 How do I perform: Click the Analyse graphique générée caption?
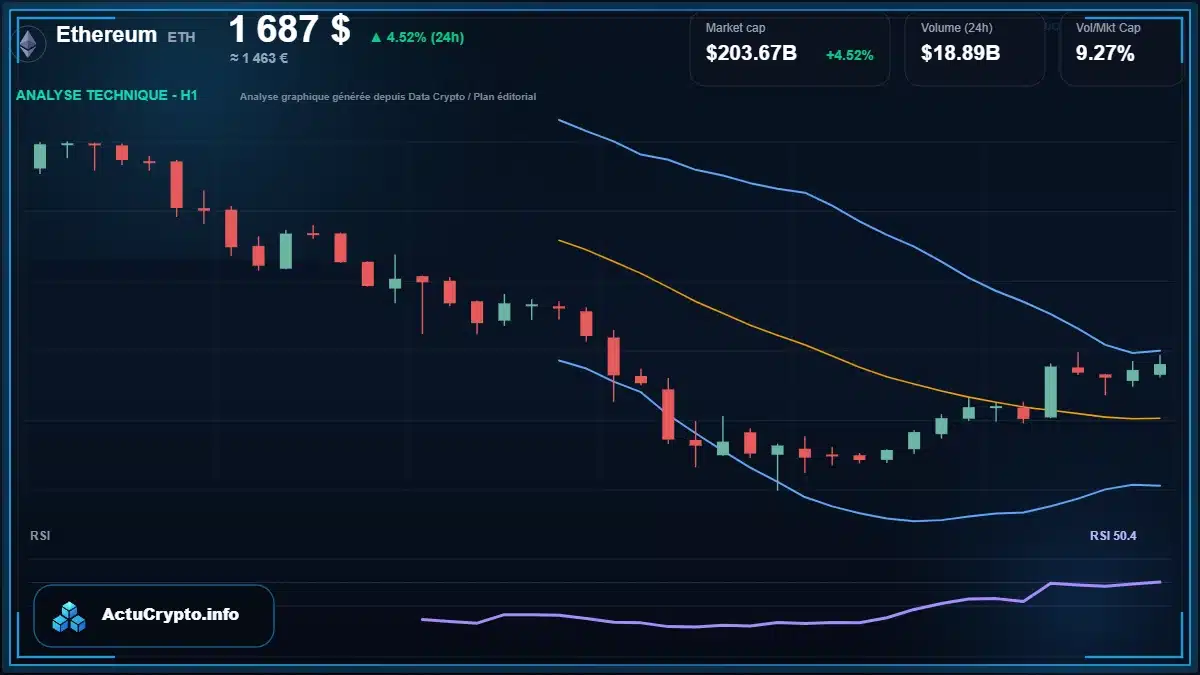388,97
